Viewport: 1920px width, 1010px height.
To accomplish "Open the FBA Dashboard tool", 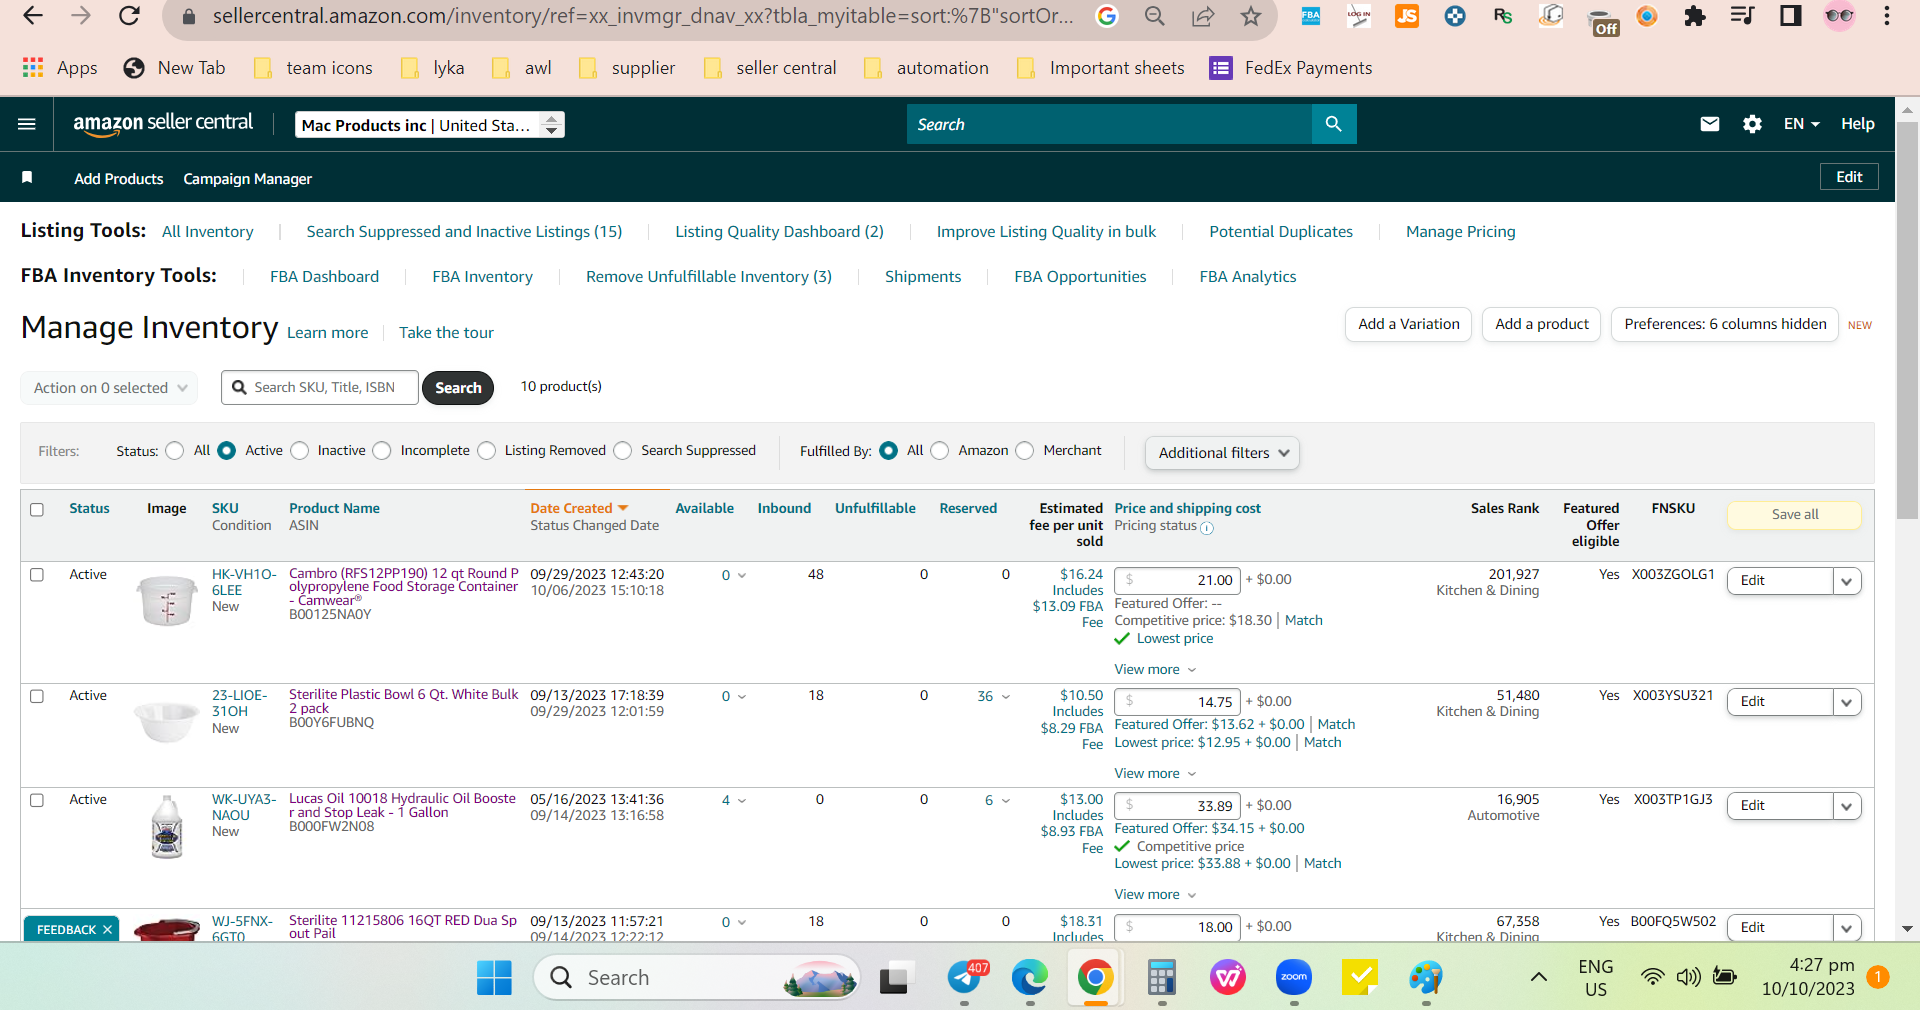I will [324, 277].
